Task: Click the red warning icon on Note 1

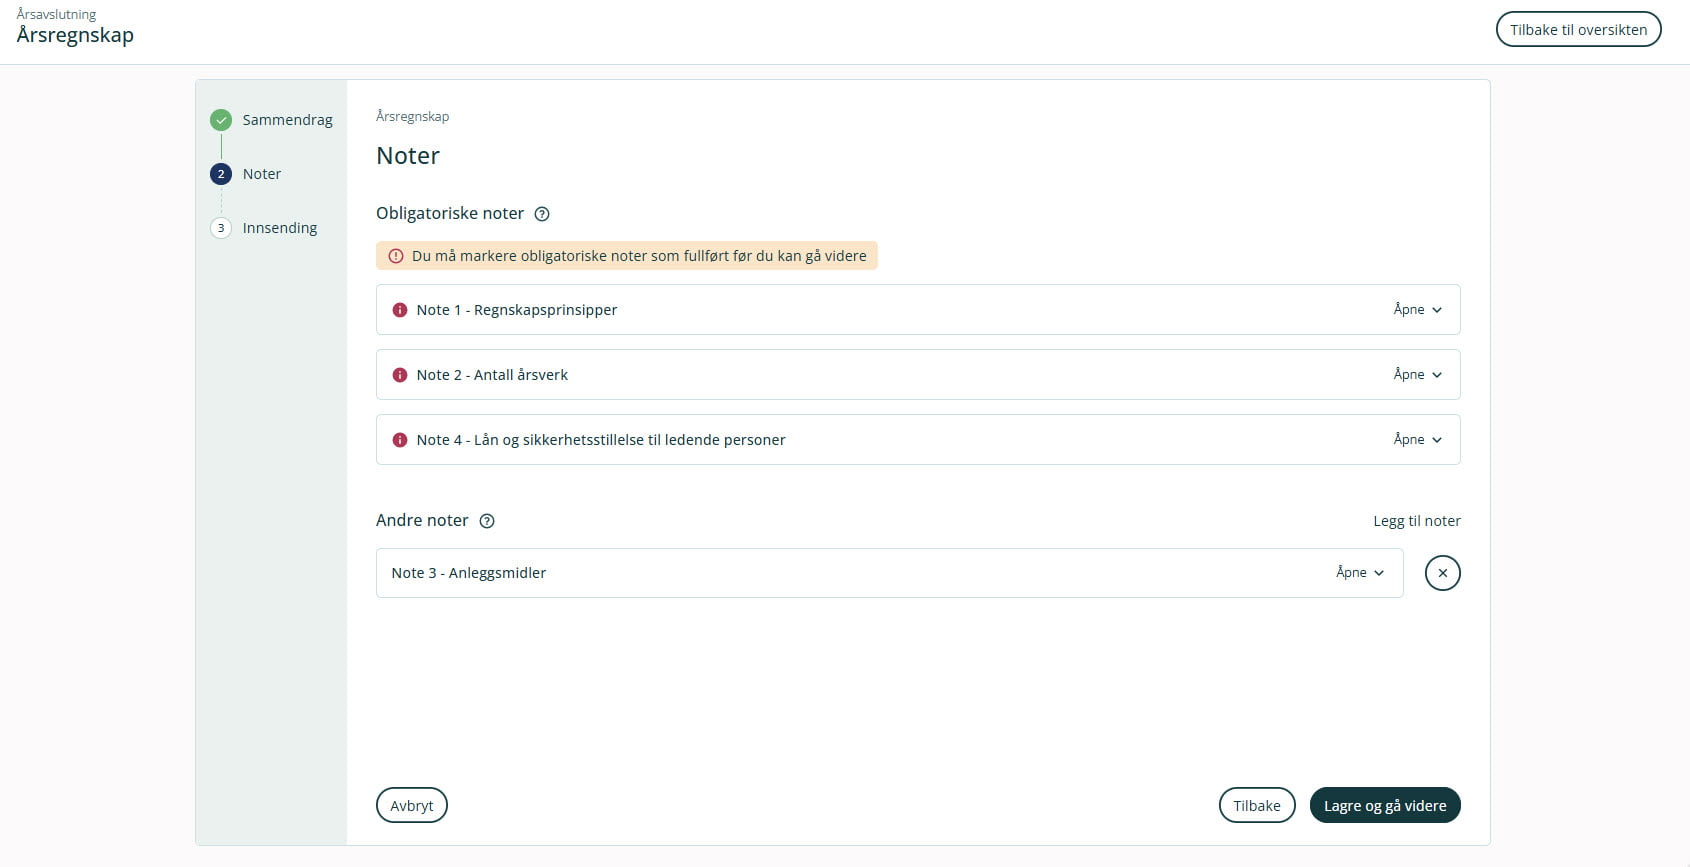Action: point(400,310)
